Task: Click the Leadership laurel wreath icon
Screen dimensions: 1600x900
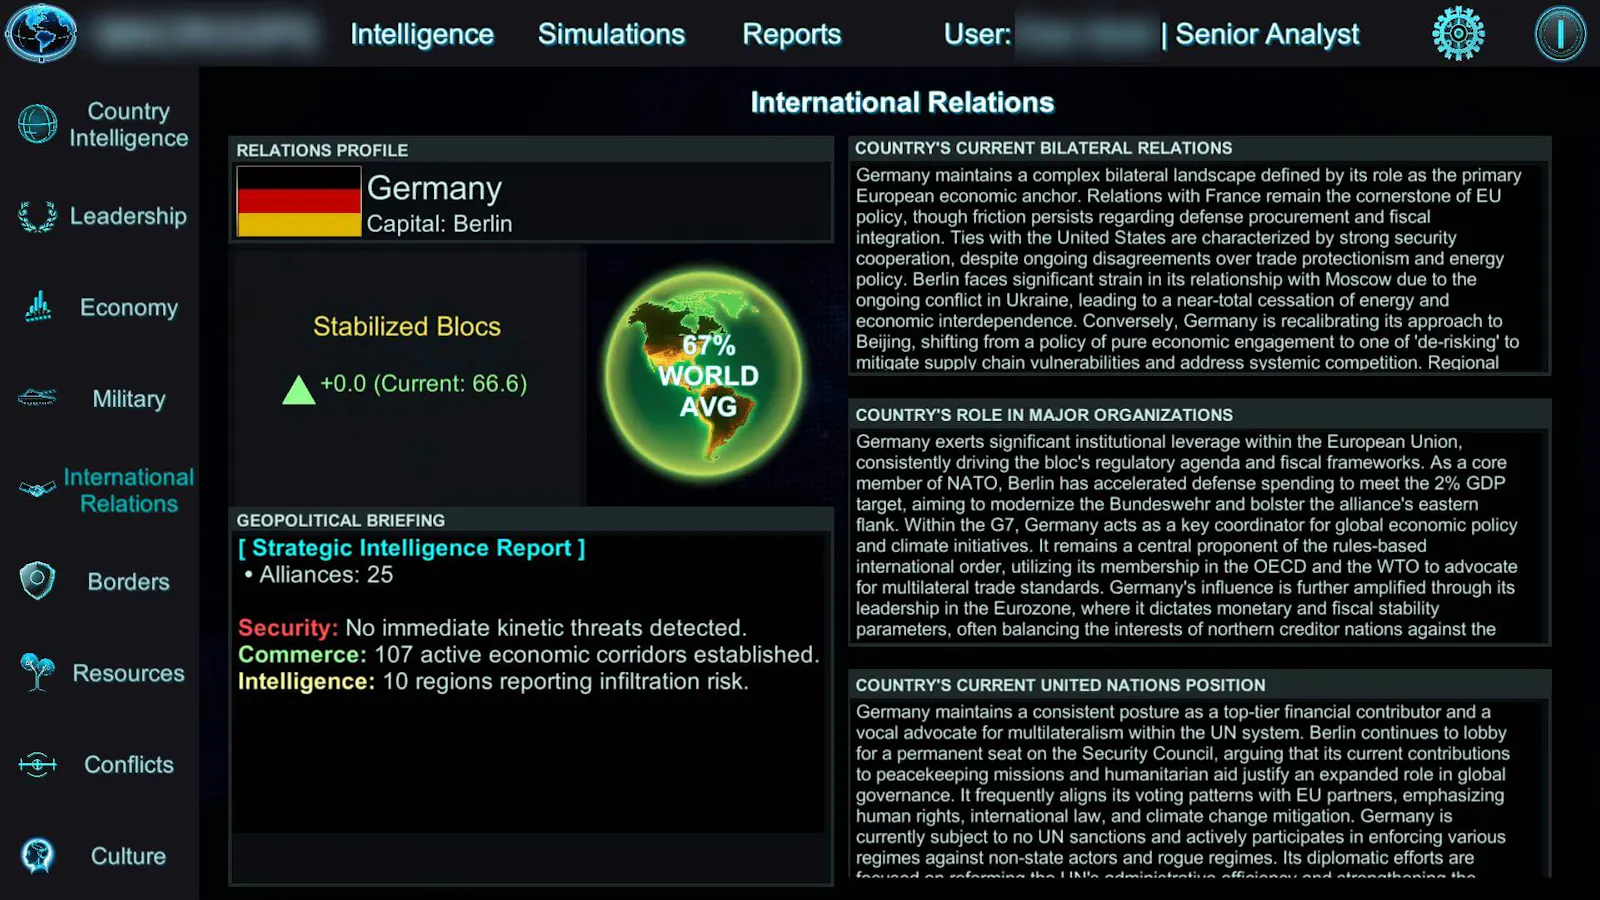Action: [x=38, y=216]
